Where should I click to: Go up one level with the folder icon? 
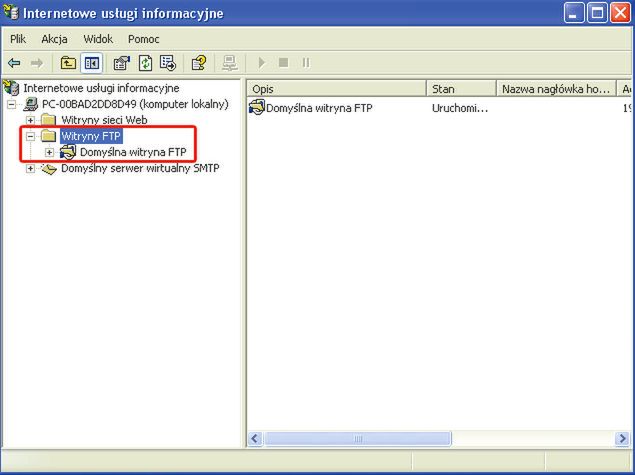(x=68, y=63)
